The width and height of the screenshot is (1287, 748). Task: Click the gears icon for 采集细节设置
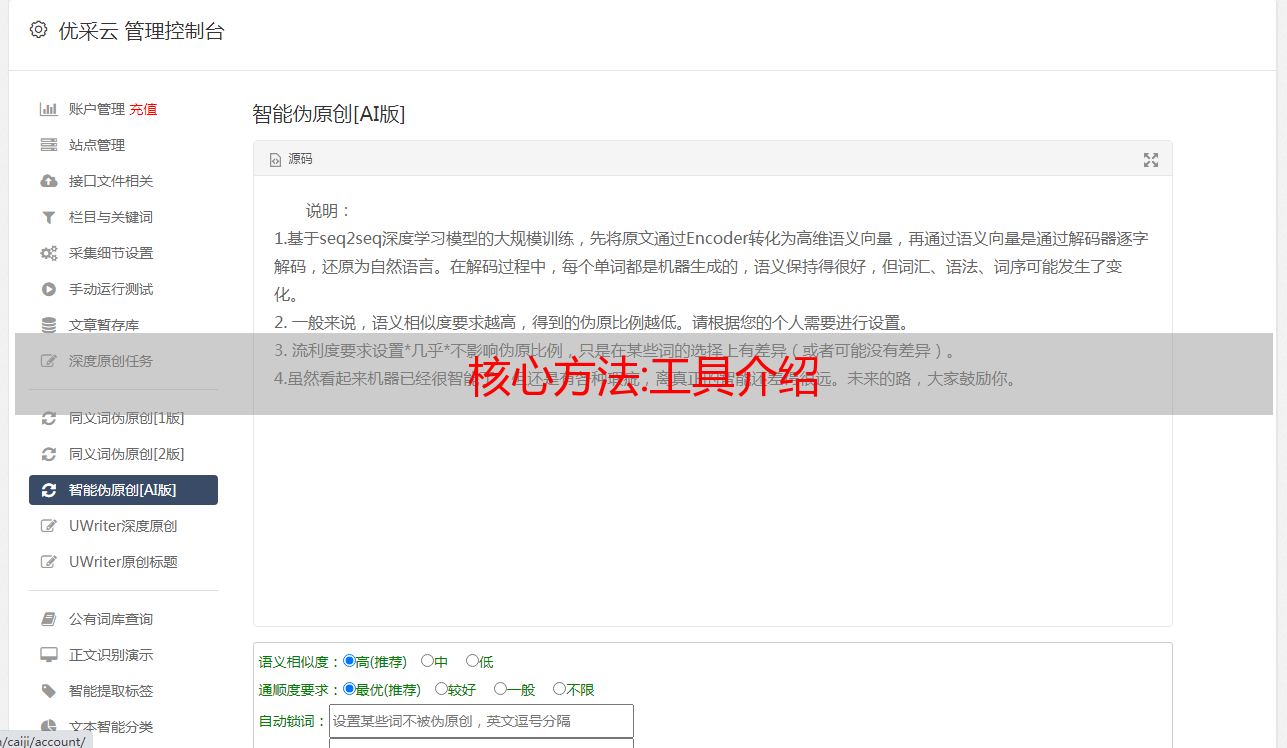pos(48,253)
